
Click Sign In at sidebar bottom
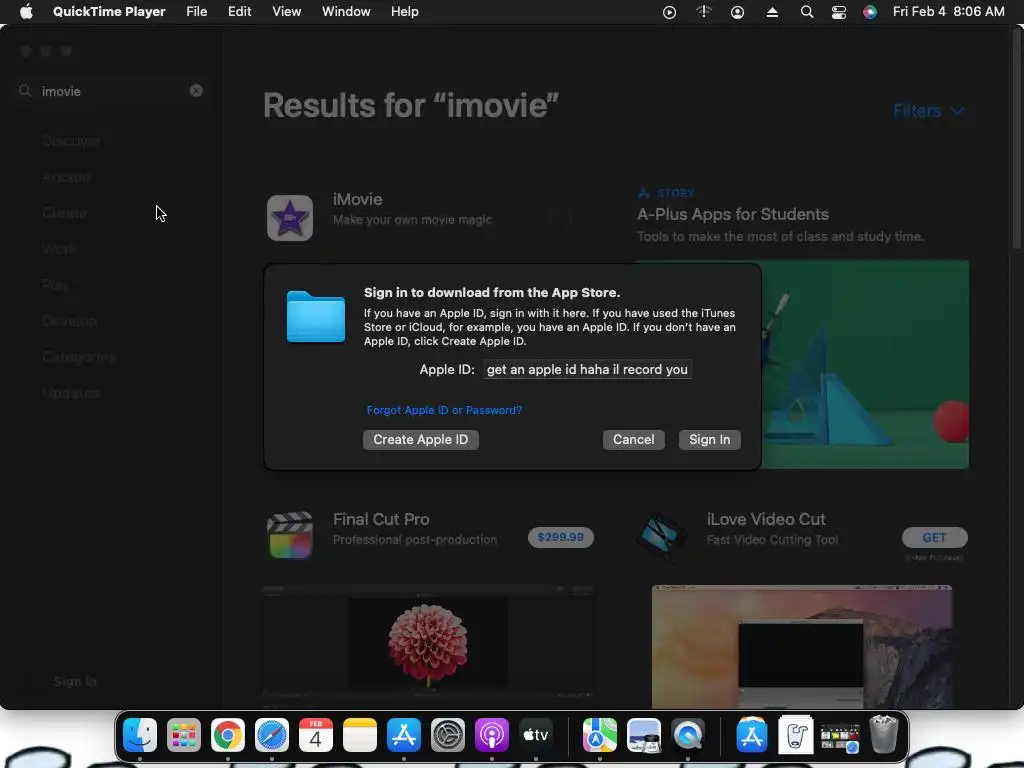point(75,681)
